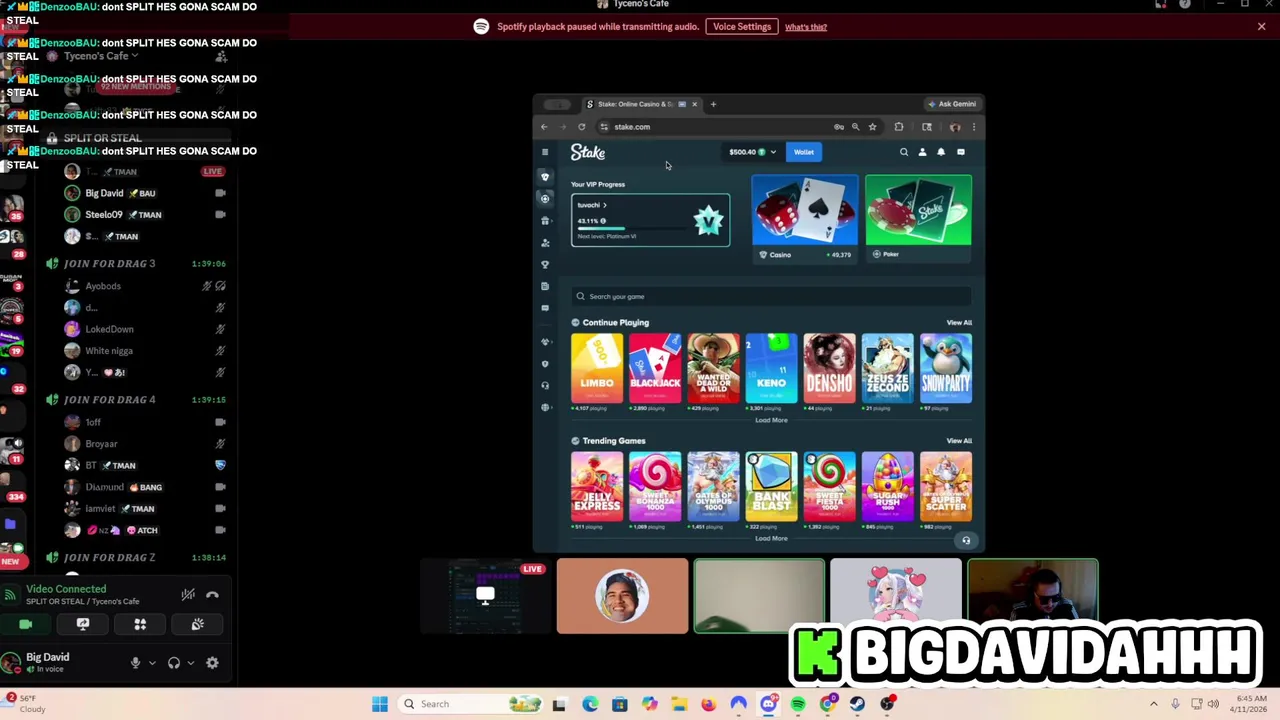Open Steam from the taskbar

tap(857, 704)
